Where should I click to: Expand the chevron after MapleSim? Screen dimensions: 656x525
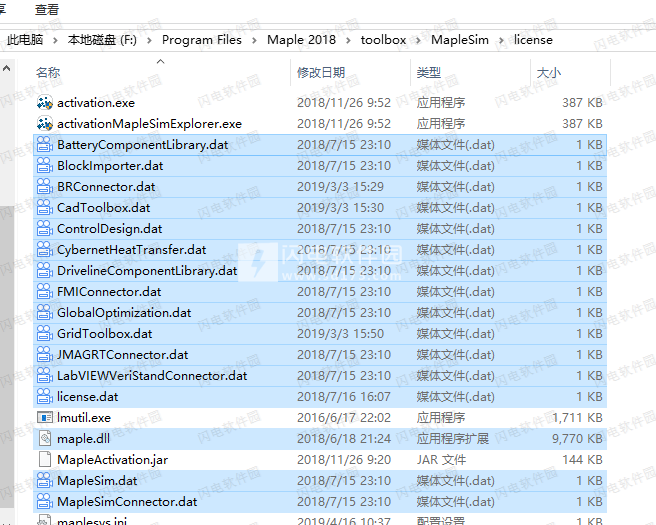click(x=501, y=41)
